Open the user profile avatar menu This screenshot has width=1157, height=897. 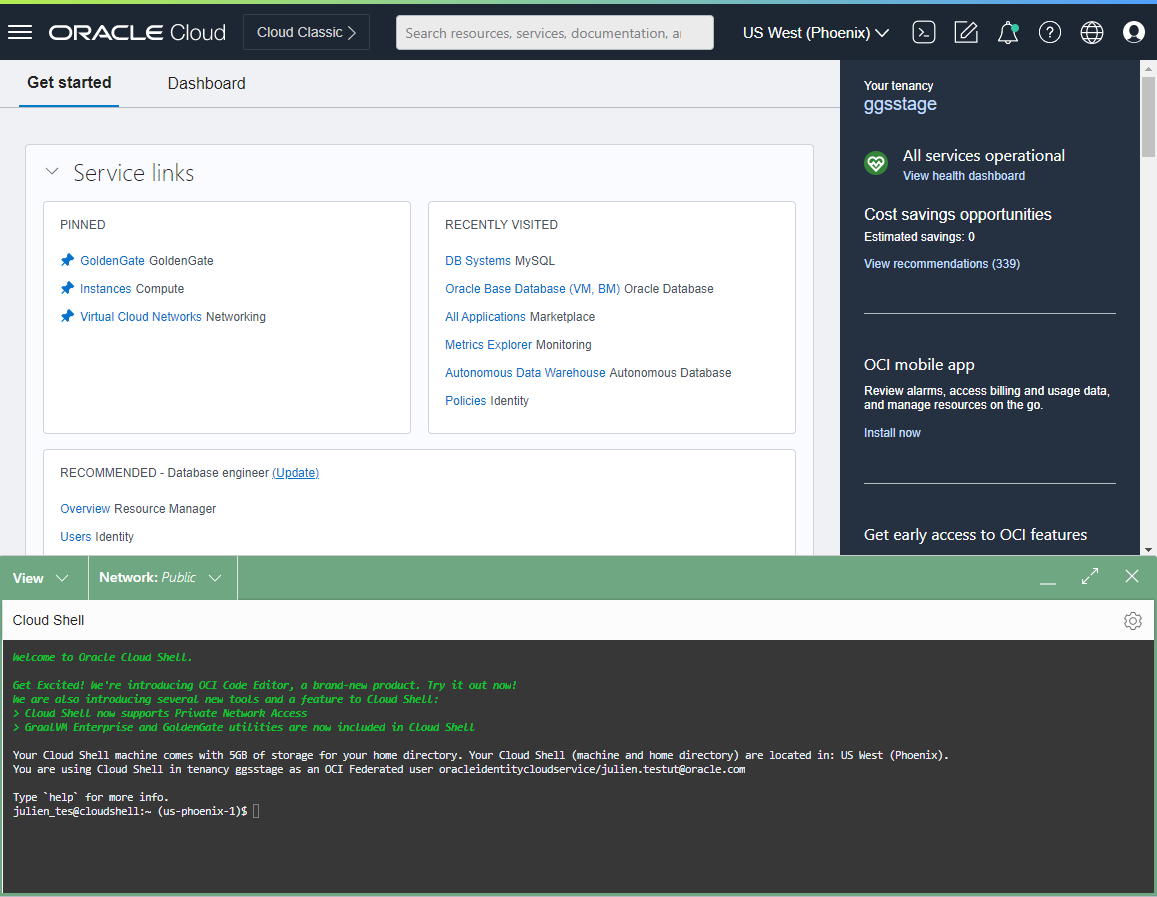point(1134,31)
